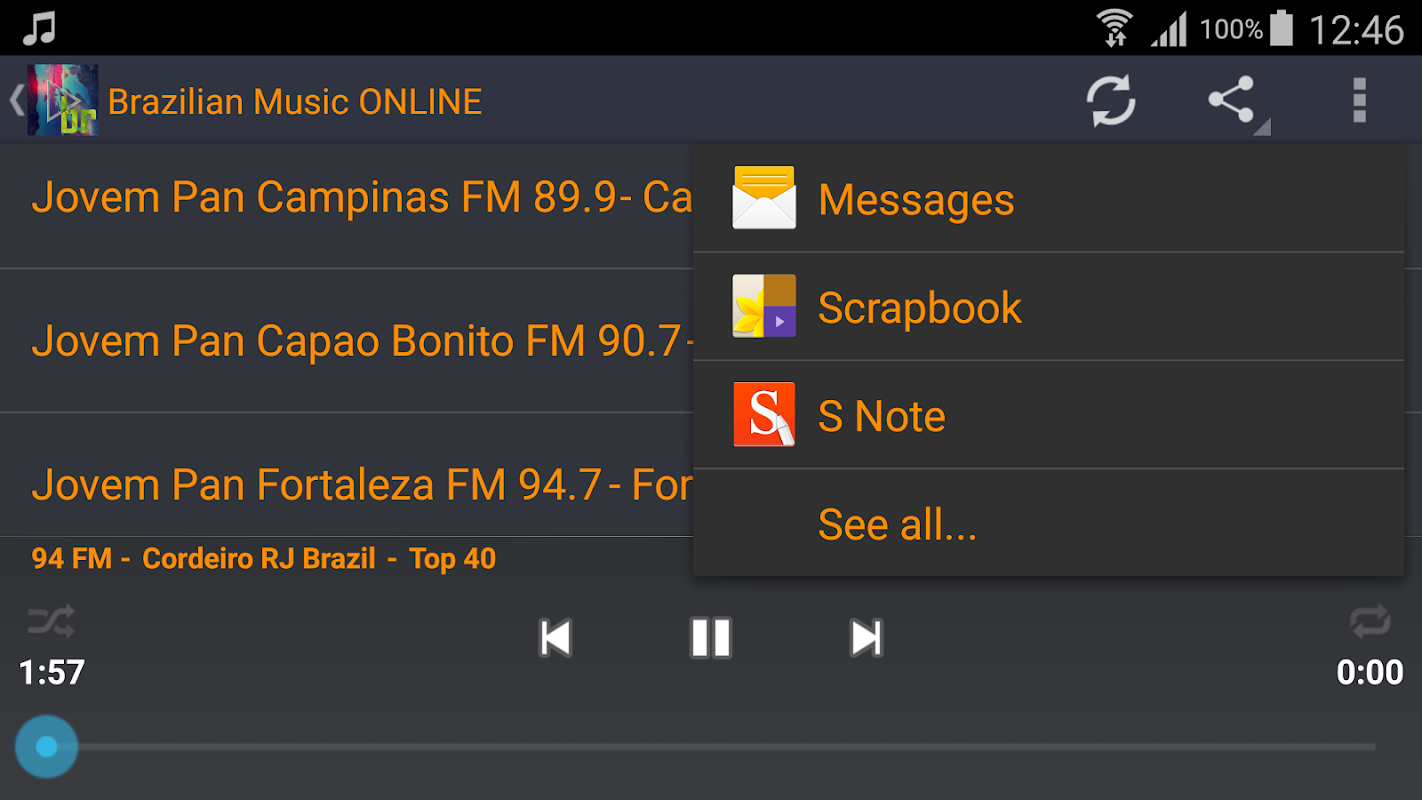Open the three-dot overflow menu
This screenshot has width=1422, height=800.
coord(1359,101)
